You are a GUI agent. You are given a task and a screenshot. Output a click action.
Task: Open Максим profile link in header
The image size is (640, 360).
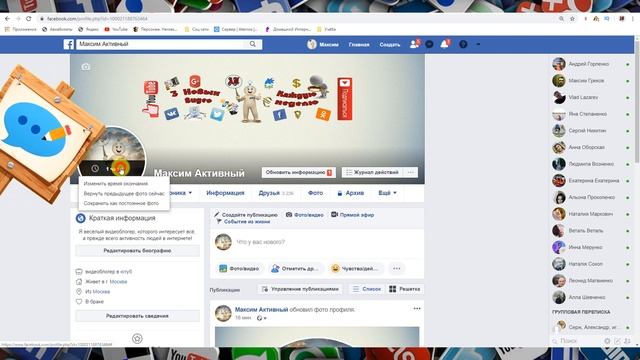point(323,44)
